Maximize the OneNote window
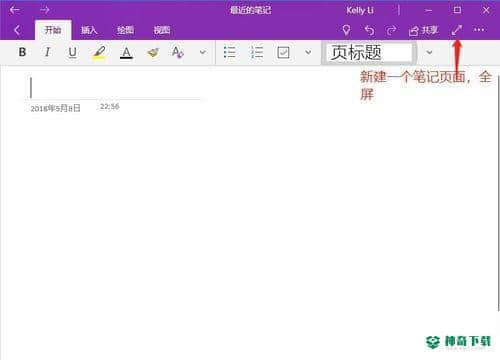The height and width of the screenshot is (360, 500). (457, 10)
